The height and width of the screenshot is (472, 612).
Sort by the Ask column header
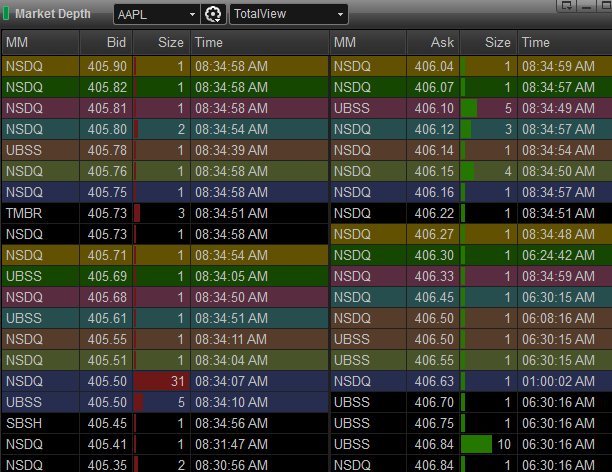tap(433, 42)
